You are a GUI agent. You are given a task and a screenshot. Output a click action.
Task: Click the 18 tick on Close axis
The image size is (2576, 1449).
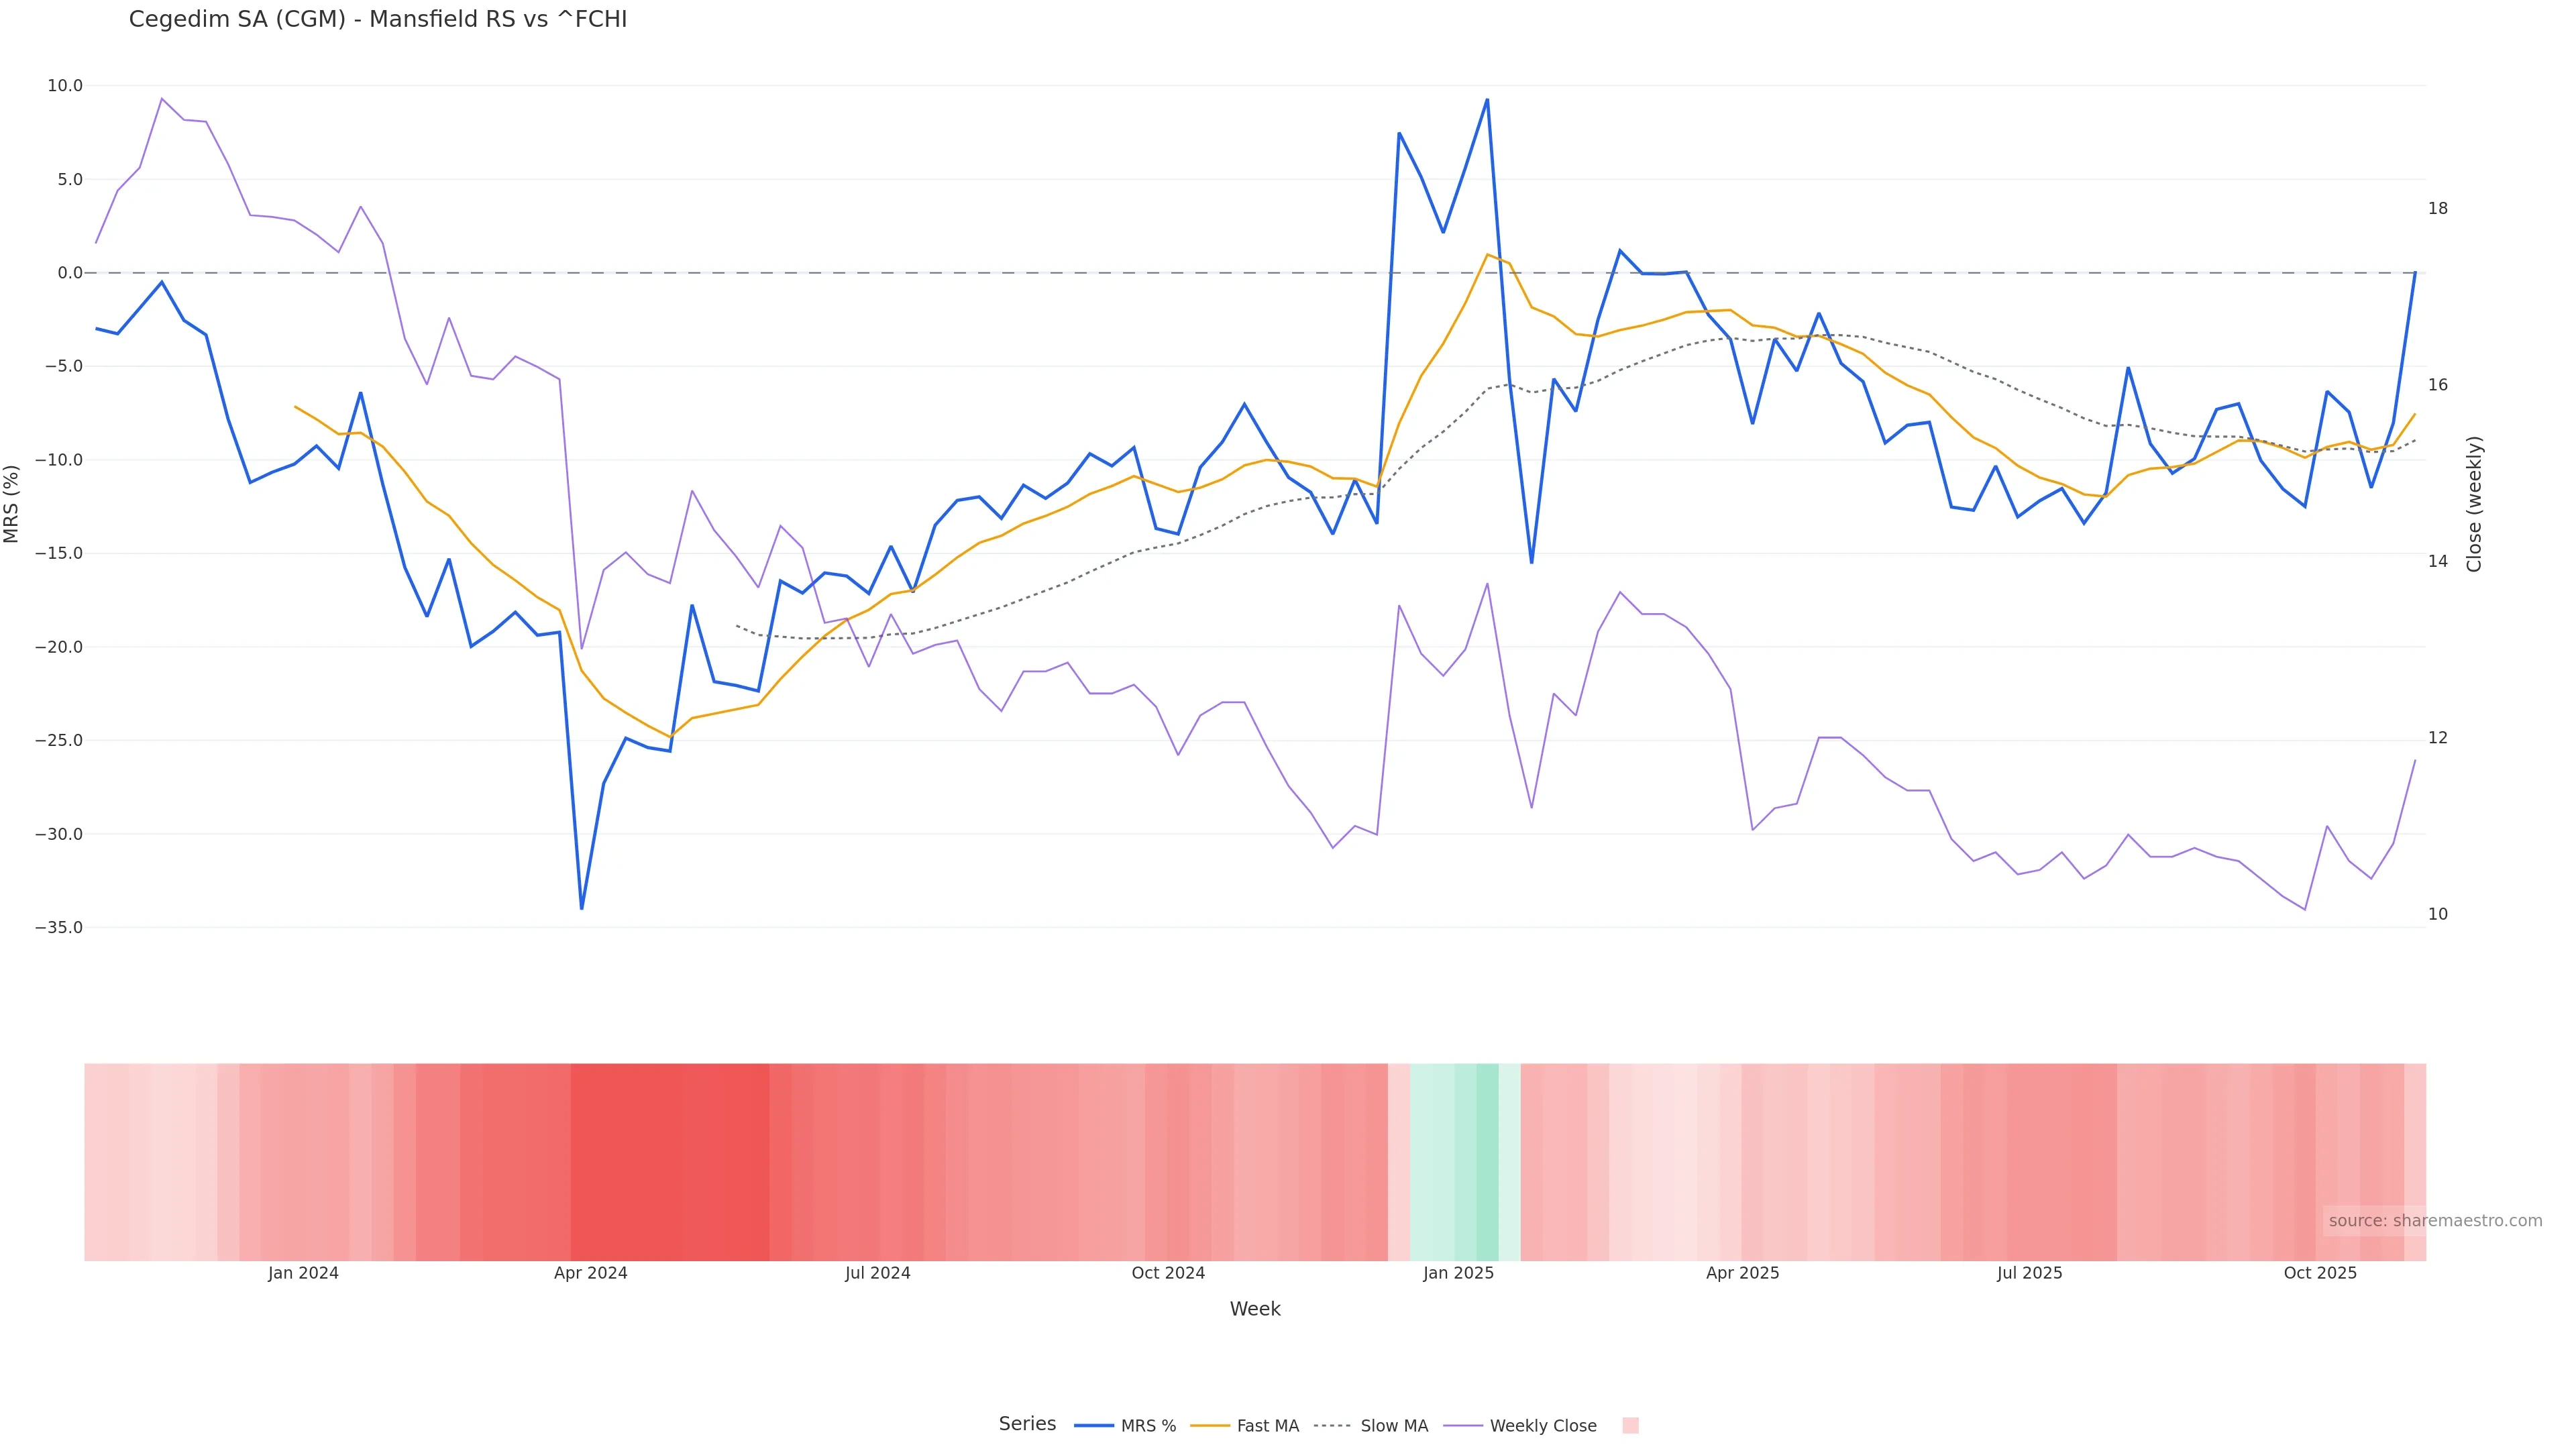click(x=2438, y=208)
